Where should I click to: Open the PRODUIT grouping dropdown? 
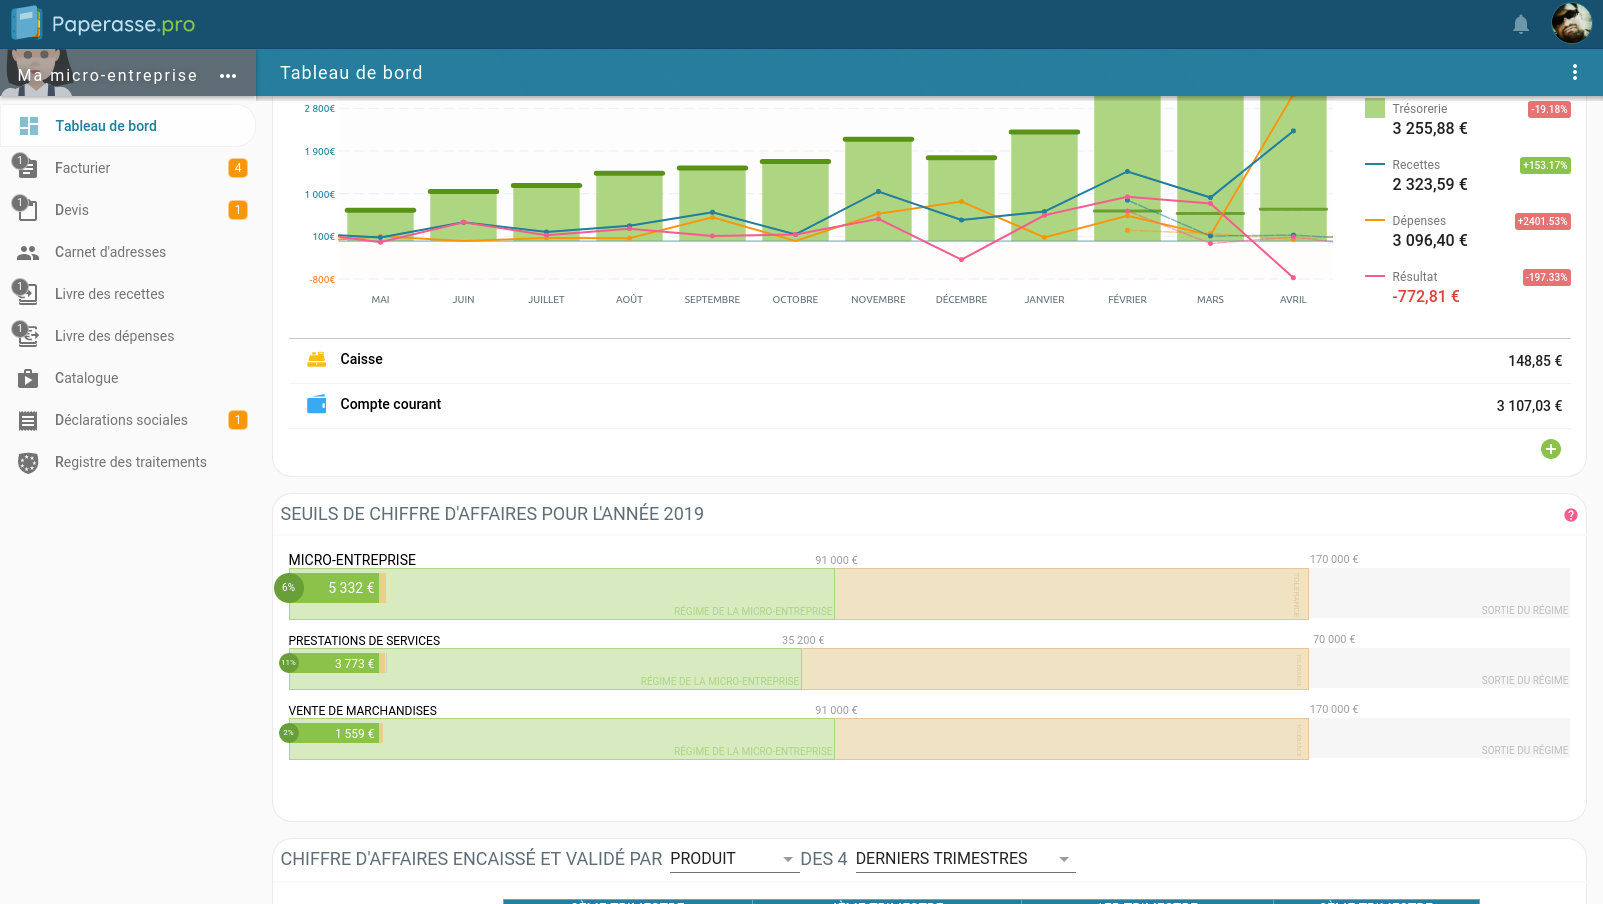(733, 859)
